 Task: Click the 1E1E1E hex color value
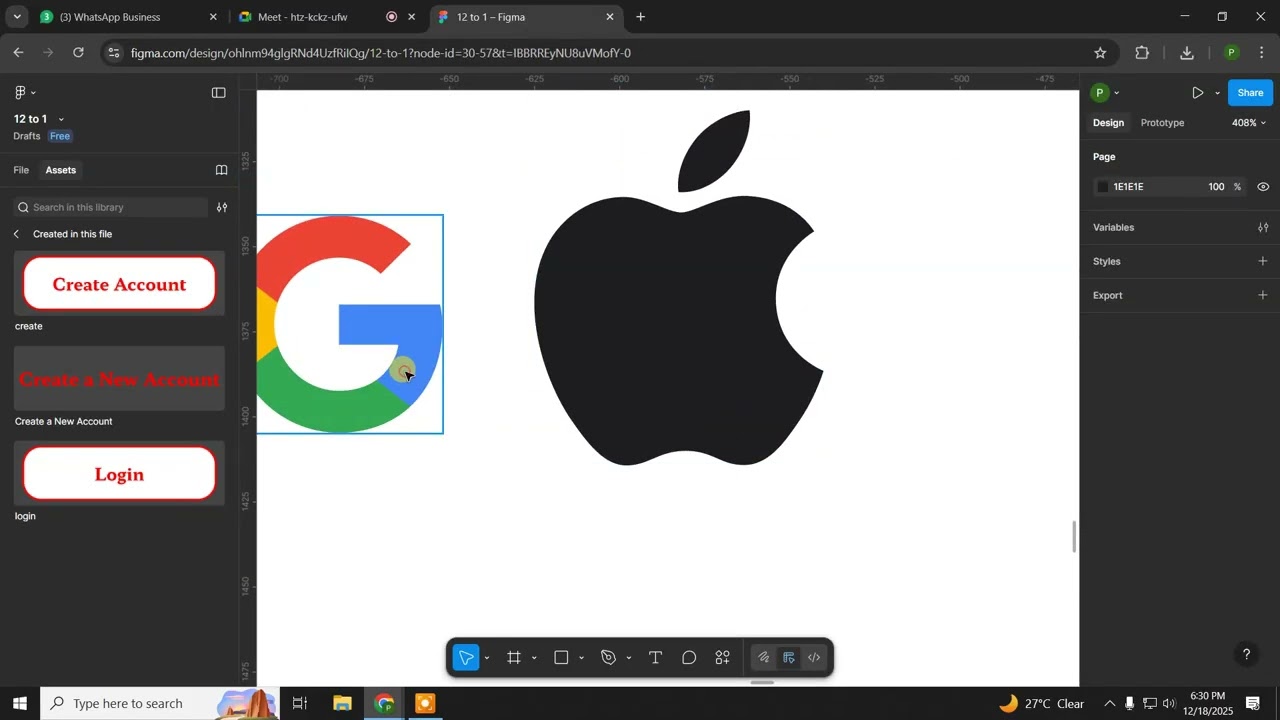(1128, 187)
